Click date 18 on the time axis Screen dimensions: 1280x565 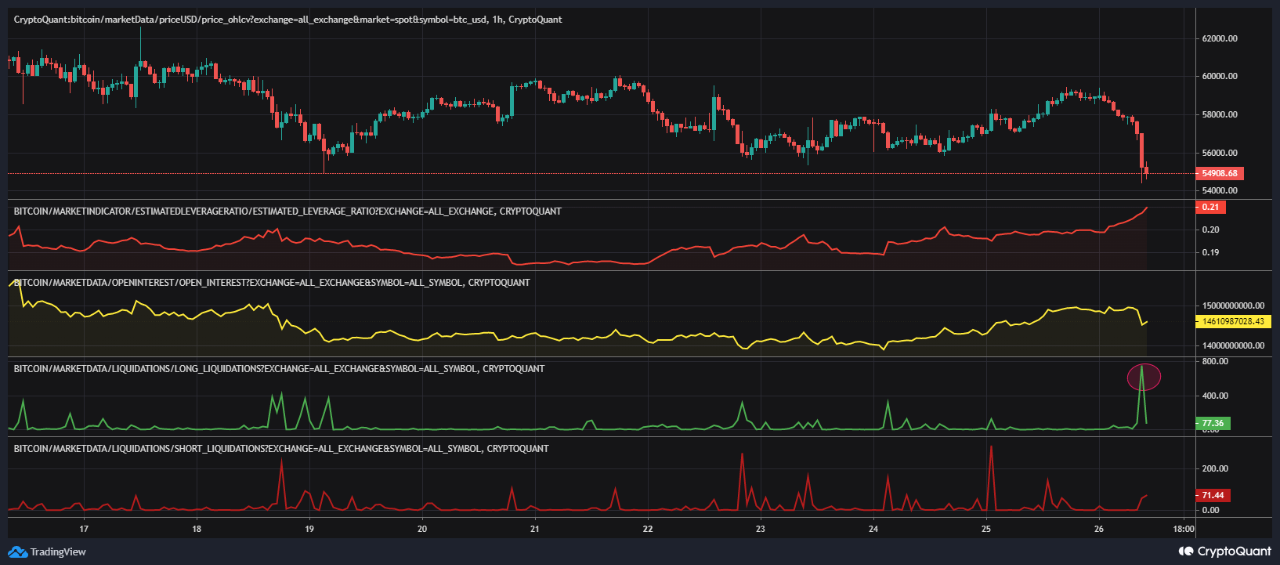pyautogui.click(x=196, y=529)
